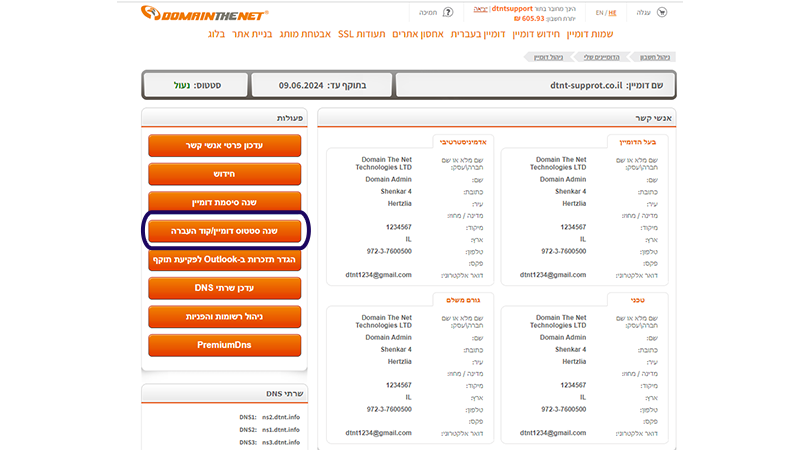Open the בלוג menu item
The image size is (800, 450).
pos(216,34)
